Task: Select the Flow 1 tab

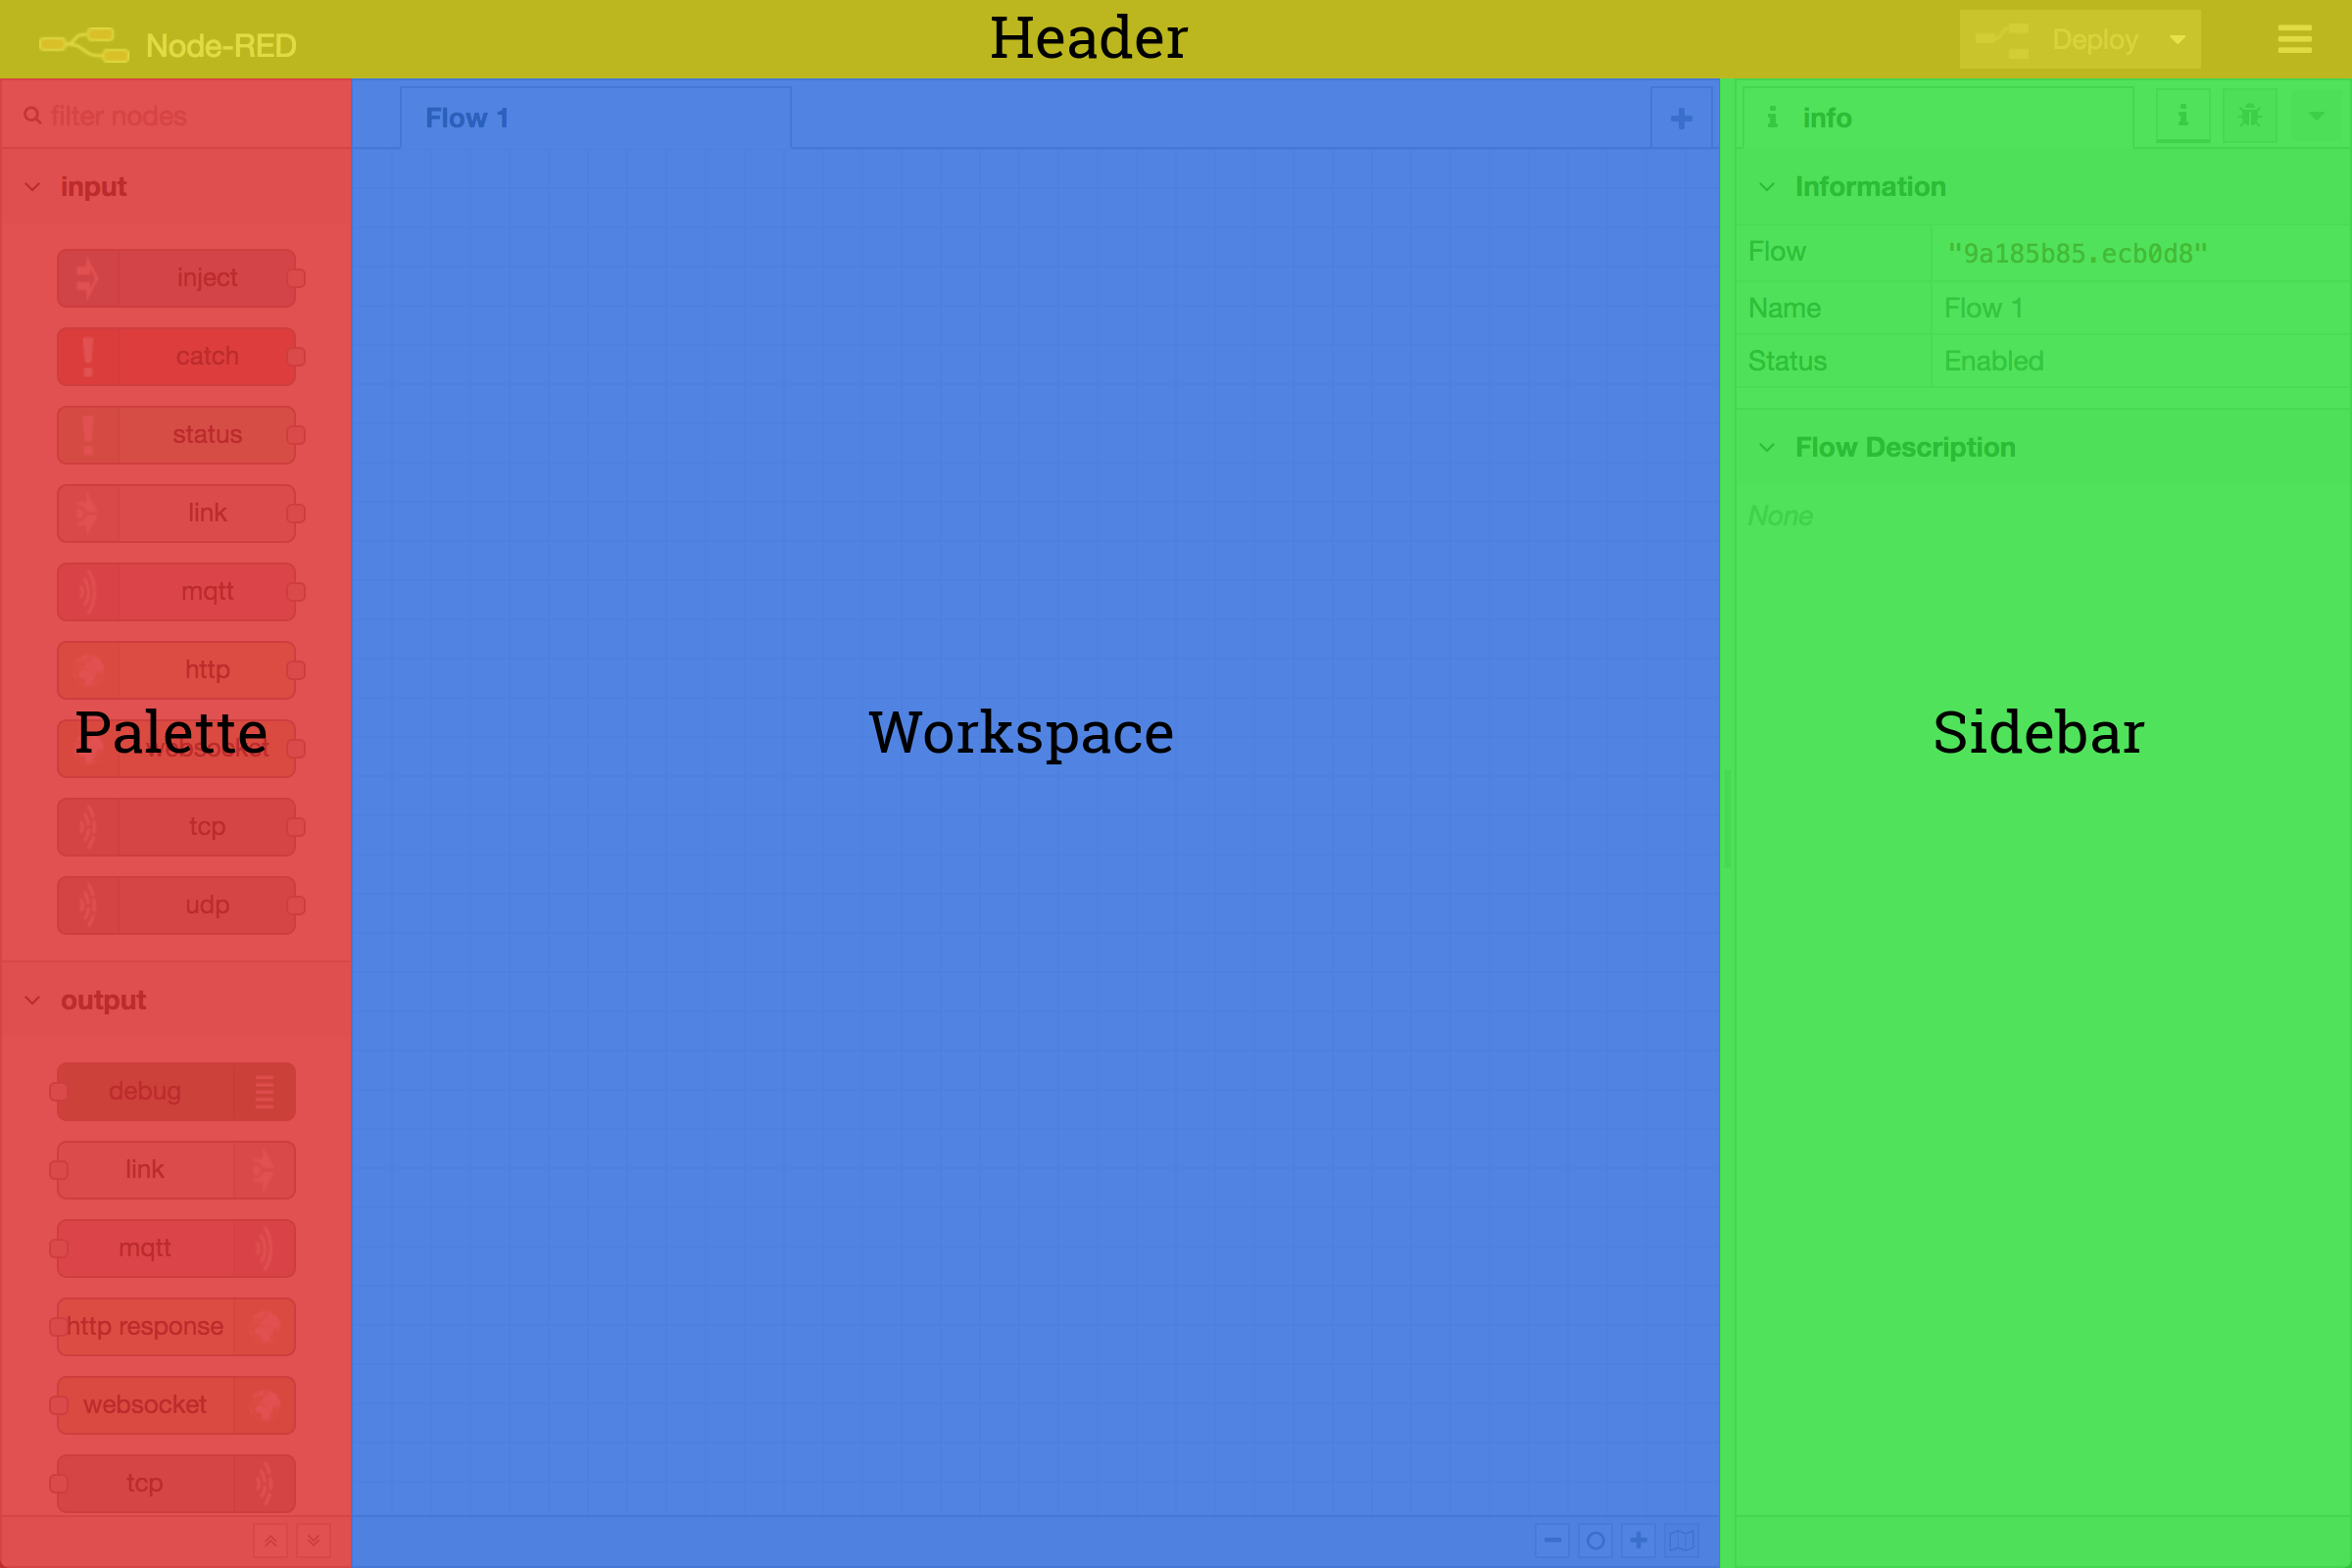Action: coord(467,118)
